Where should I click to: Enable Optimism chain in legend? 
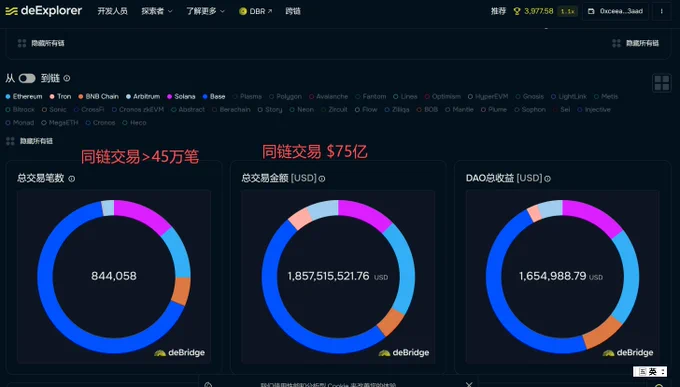(x=442, y=96)
